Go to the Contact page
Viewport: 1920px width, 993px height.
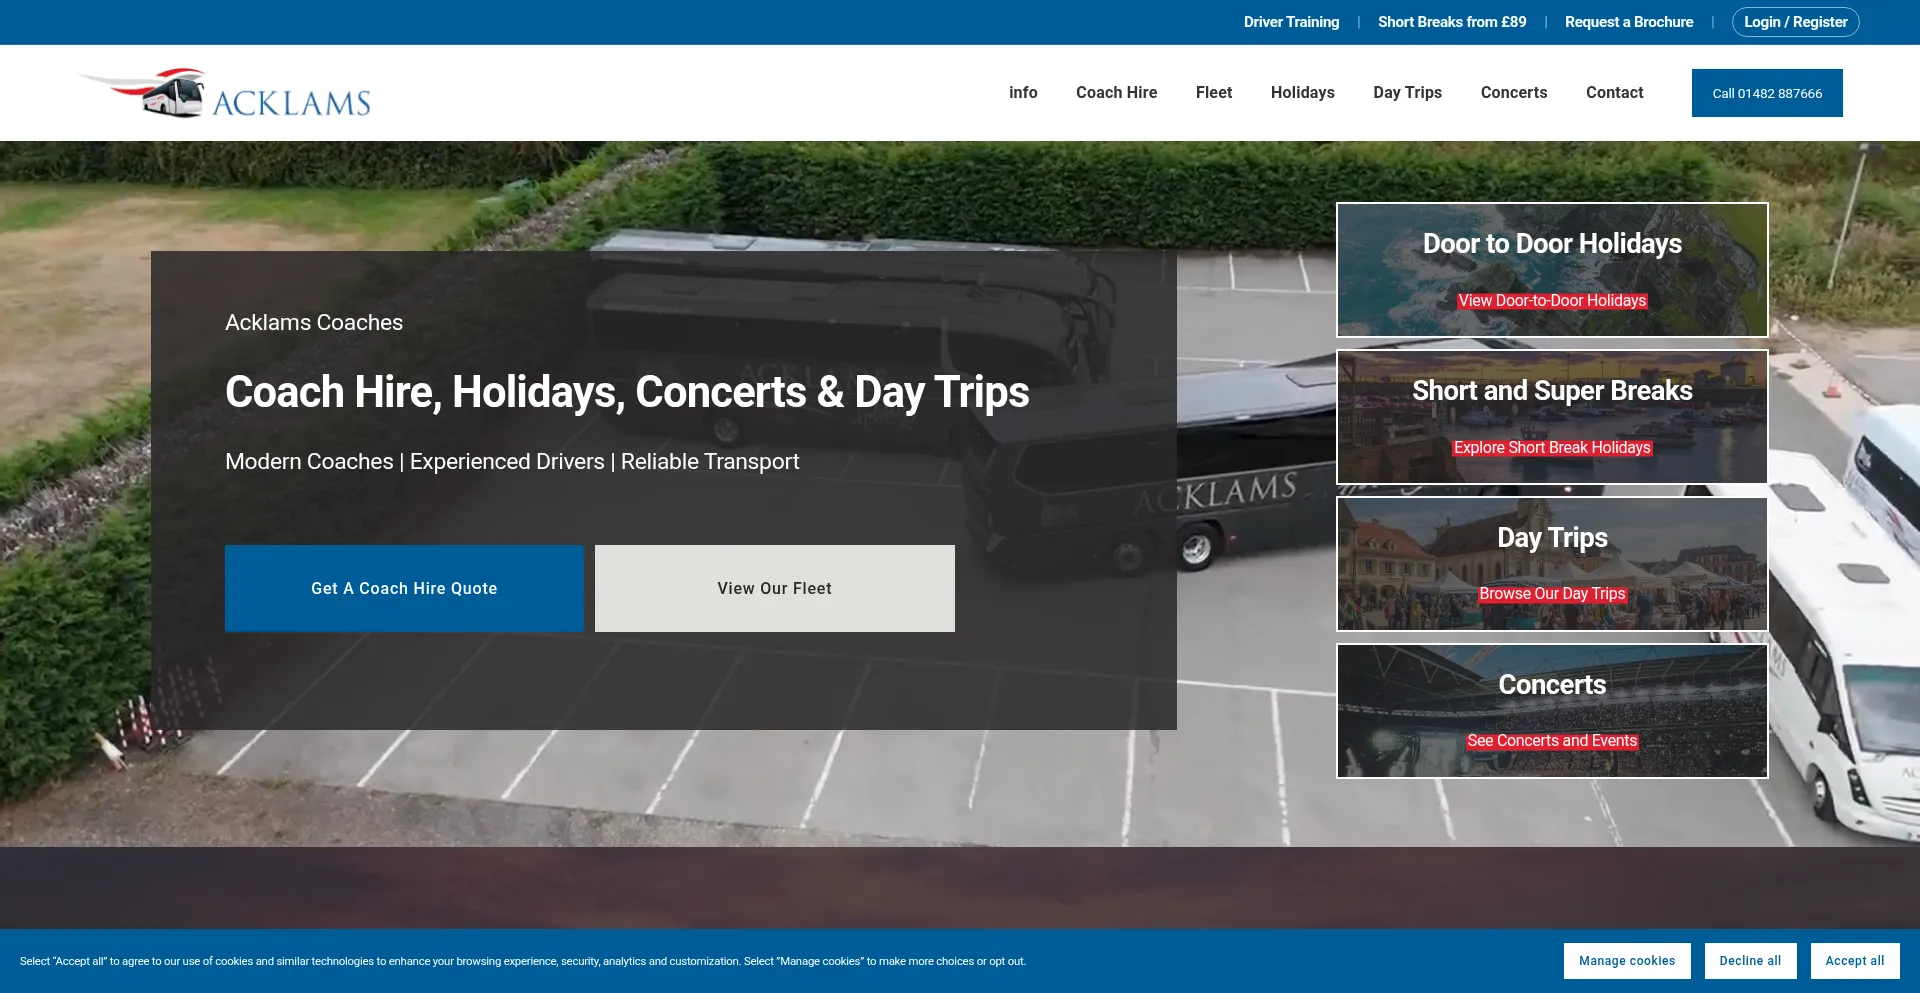click(x=1615, y=93)
